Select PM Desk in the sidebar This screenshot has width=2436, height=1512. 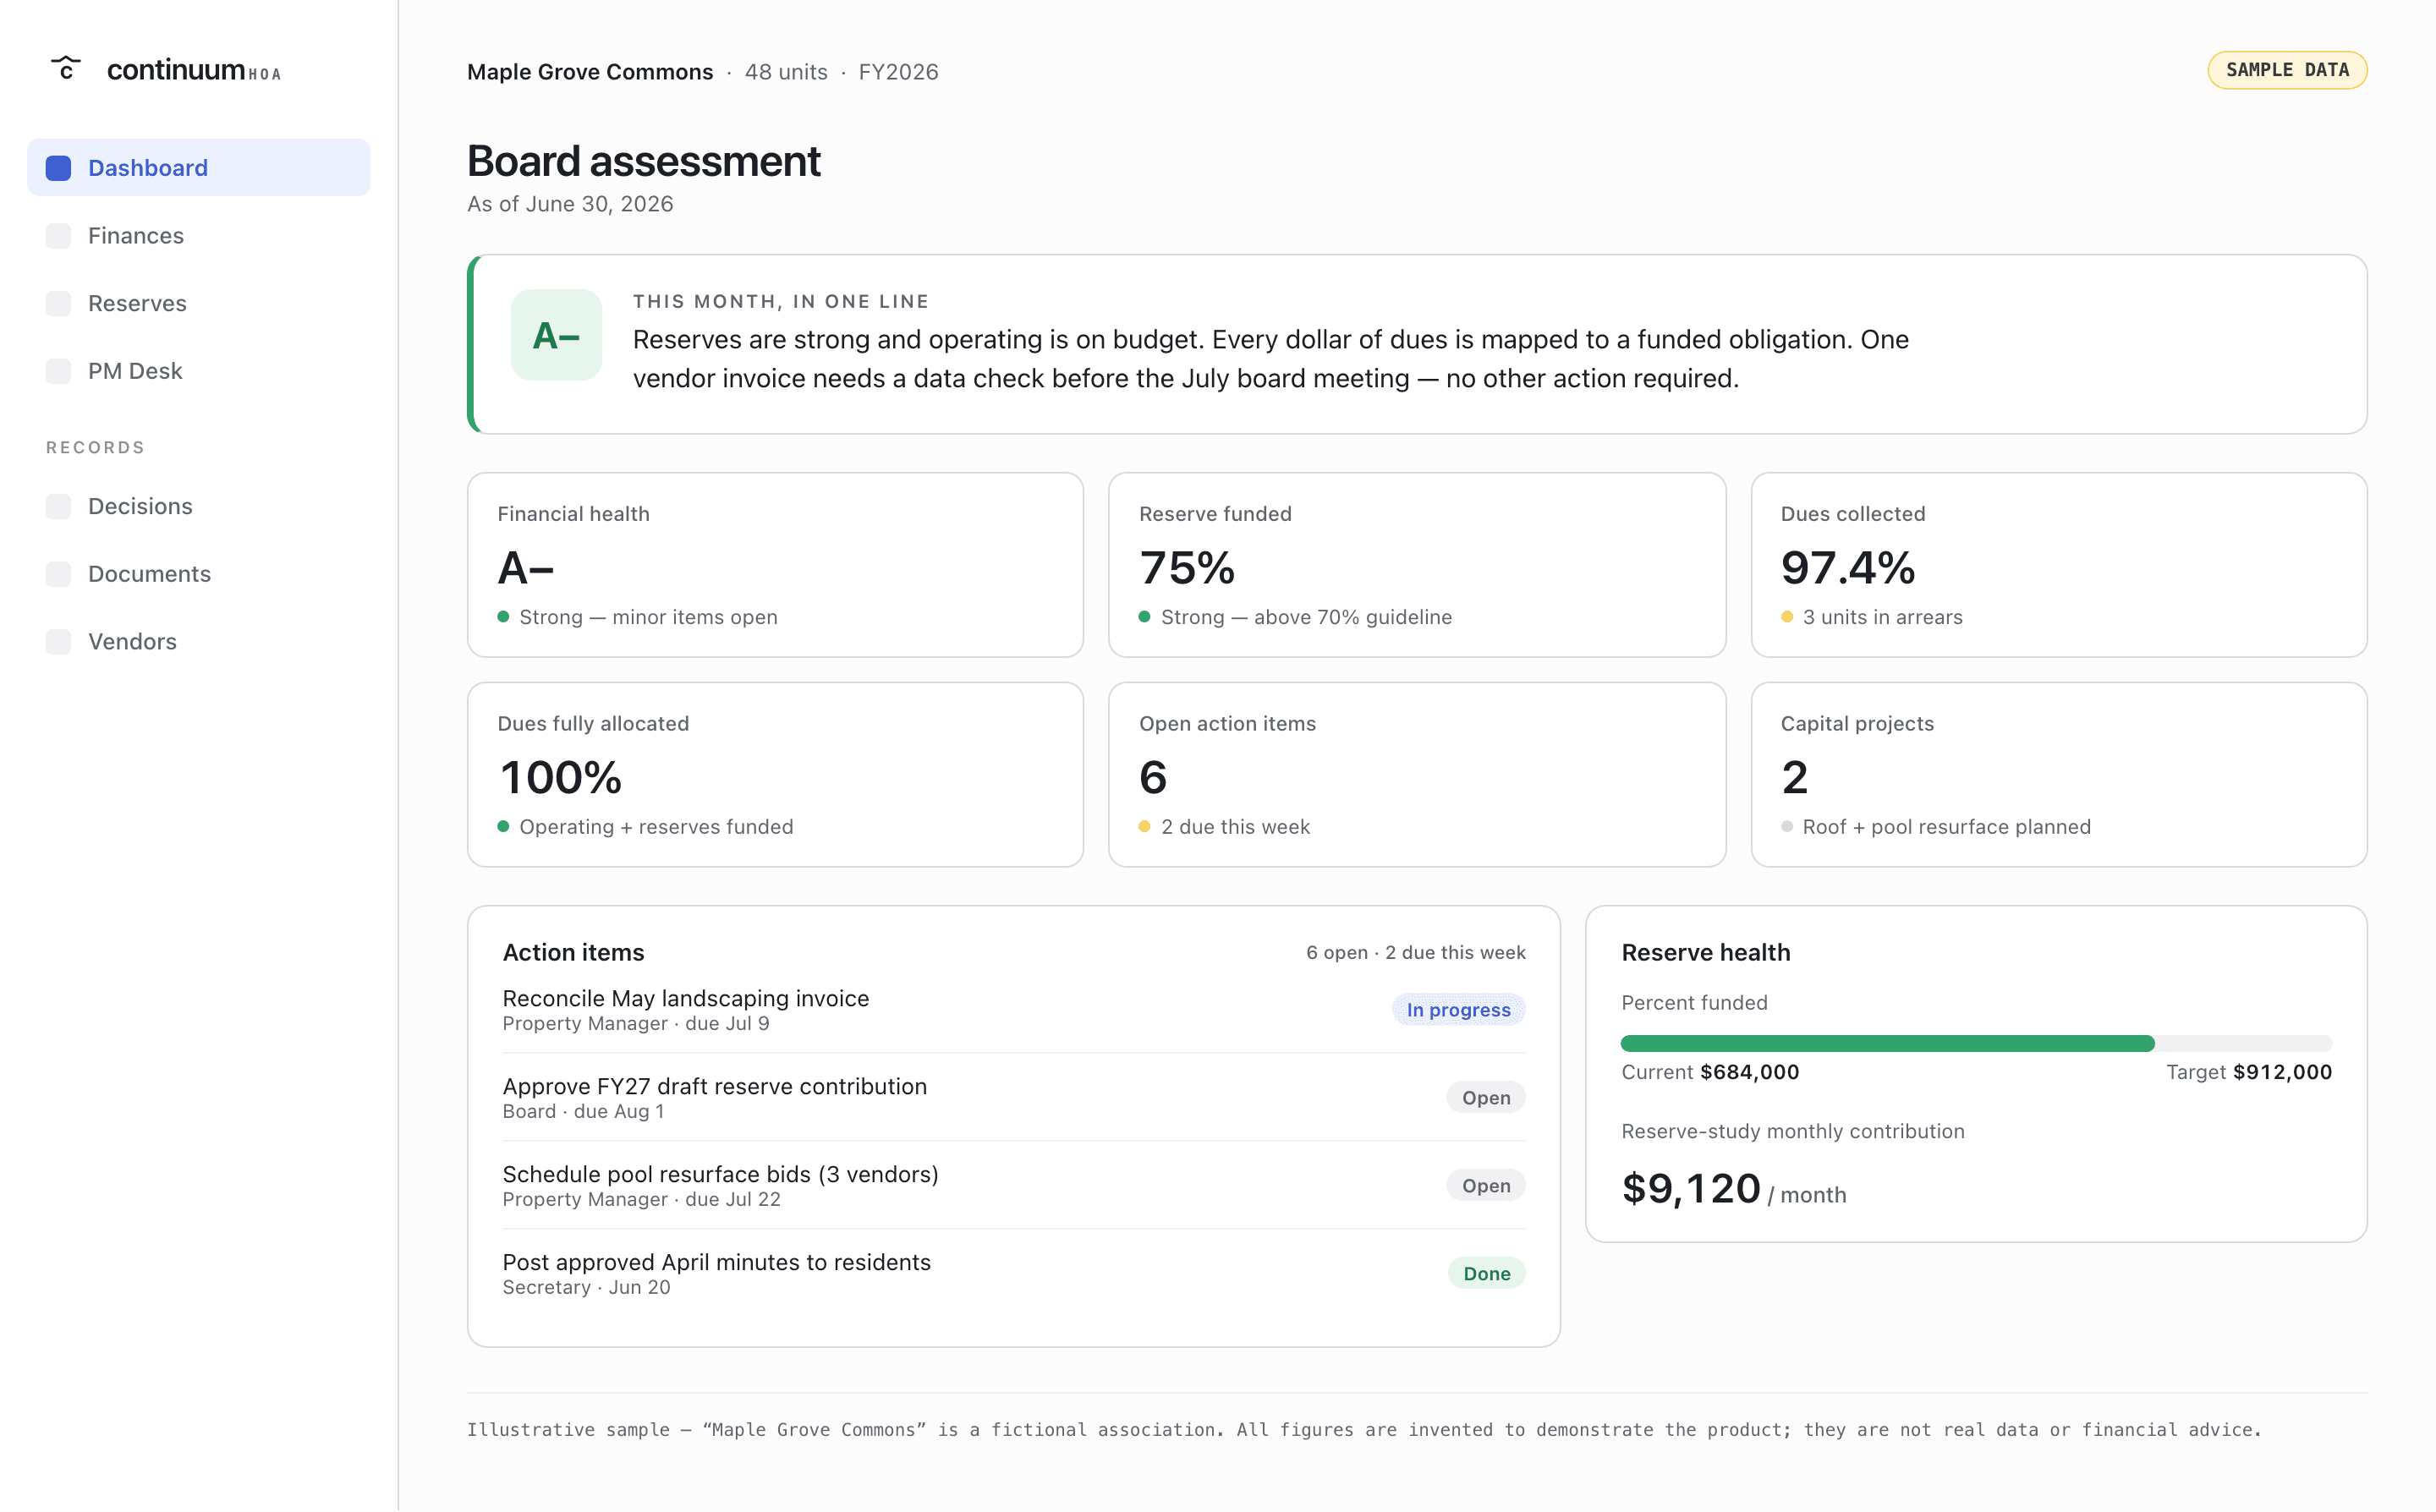click(x=198, y=371)
